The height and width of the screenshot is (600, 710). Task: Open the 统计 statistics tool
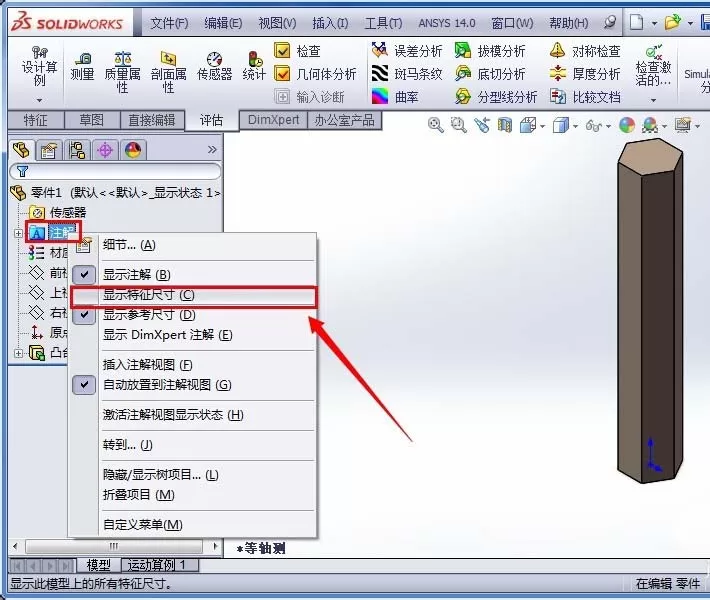click(254, 67)
